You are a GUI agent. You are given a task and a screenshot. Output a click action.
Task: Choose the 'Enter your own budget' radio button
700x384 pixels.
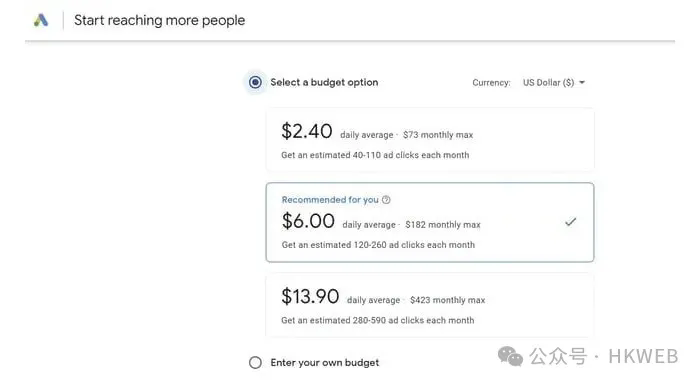coord(255,363)
